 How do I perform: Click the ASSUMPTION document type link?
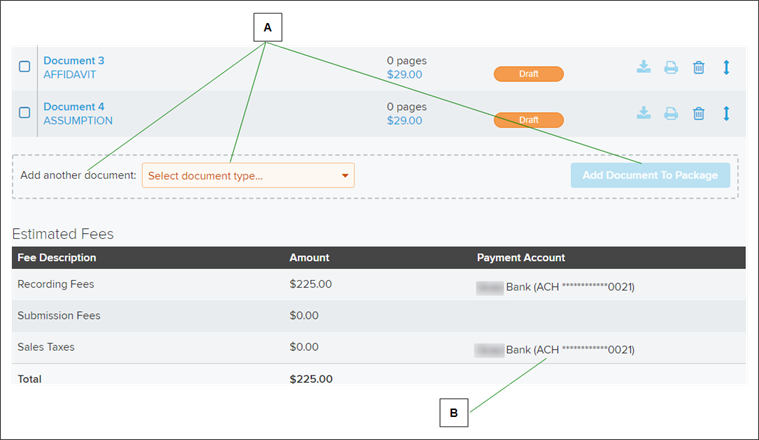pyautogui.click(x=78, y=121)
